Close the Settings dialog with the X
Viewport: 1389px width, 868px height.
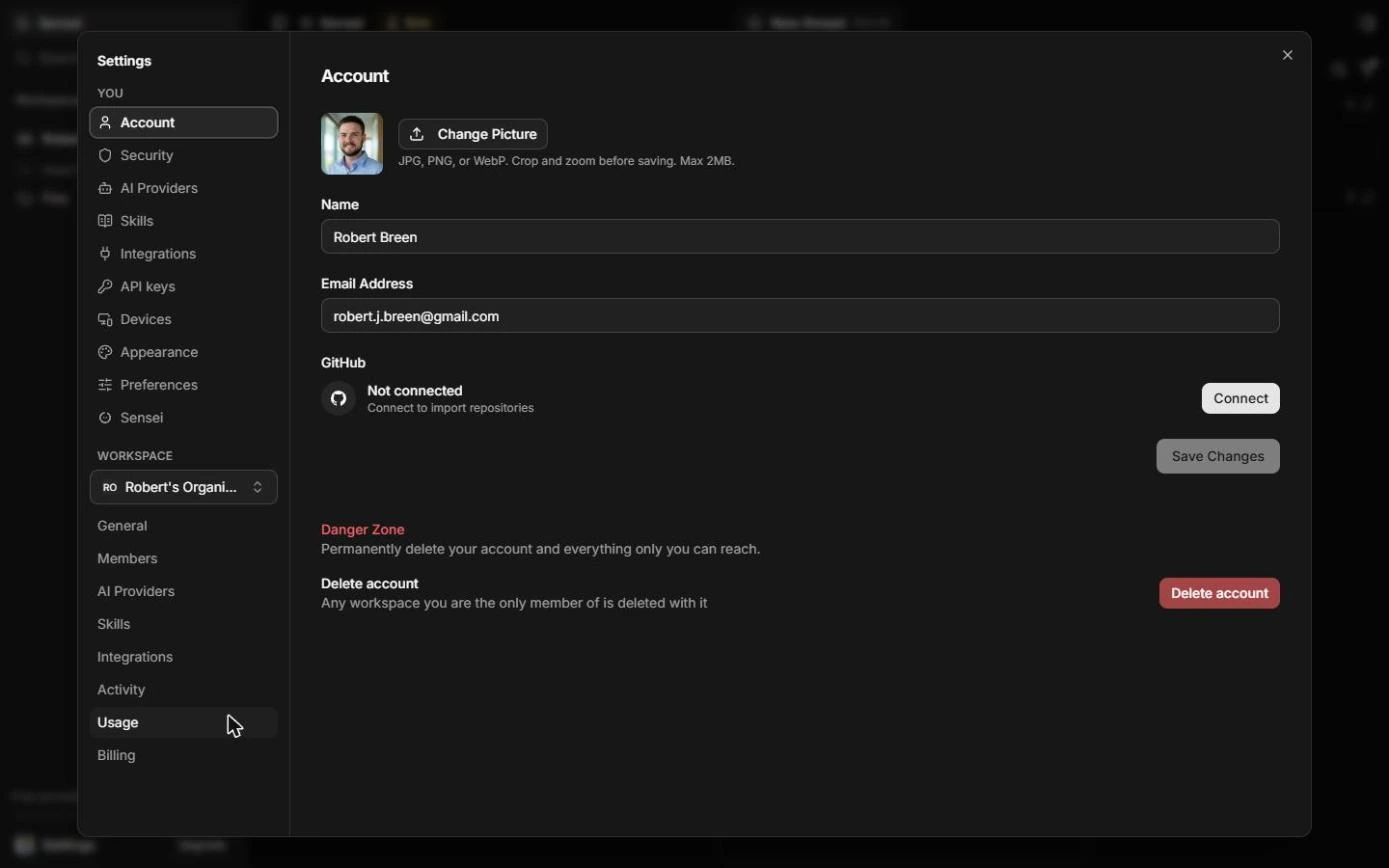point(1287,55)
